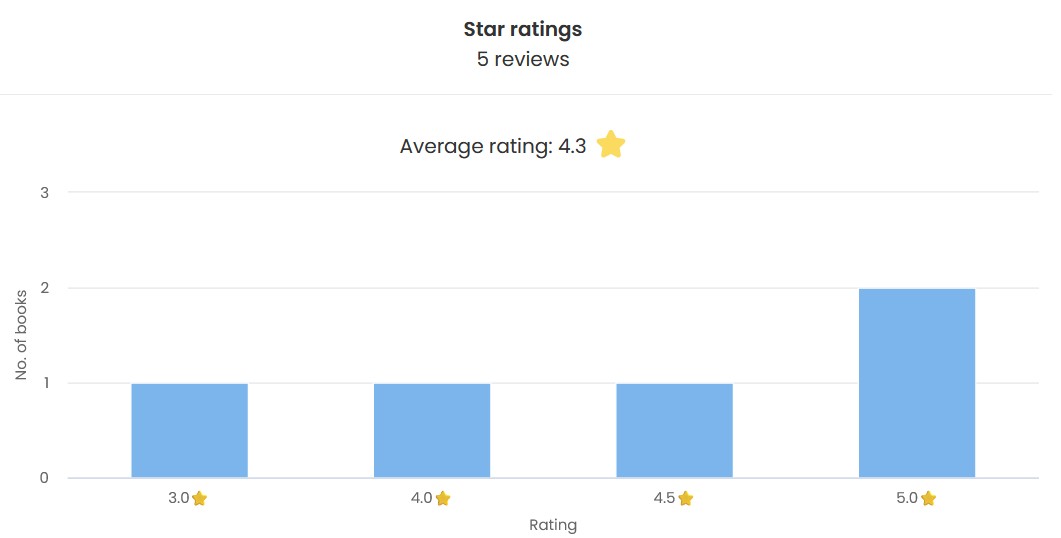Click the 3.0 x-axis label text
The height and width of the screenshot is (538, 1061).
tap(178, 498)
